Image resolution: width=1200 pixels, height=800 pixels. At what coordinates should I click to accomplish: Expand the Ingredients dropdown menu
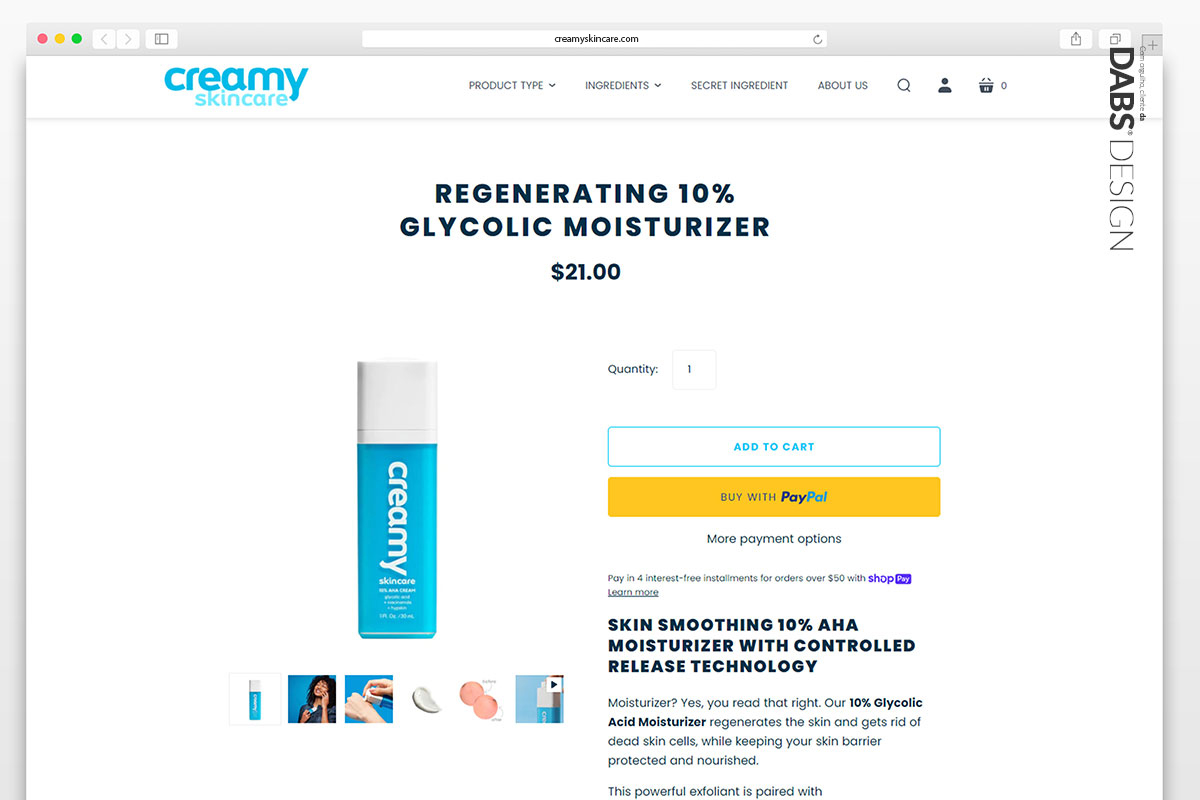[623, 86]
